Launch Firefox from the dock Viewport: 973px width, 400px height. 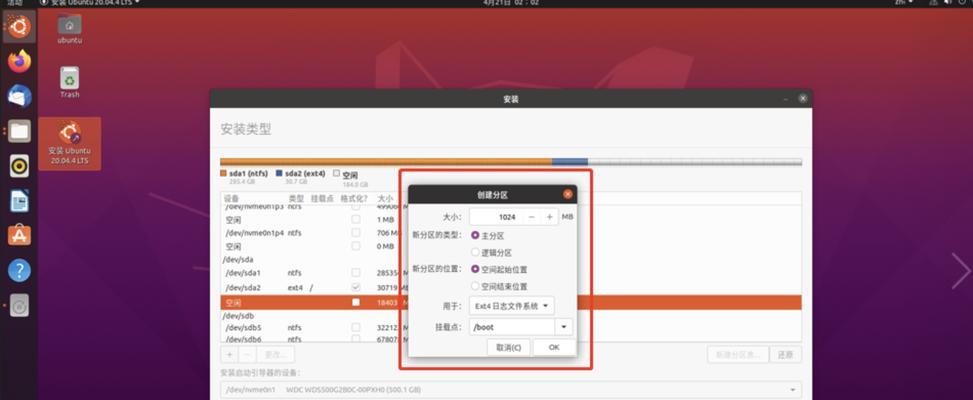[x=19, y=61]
